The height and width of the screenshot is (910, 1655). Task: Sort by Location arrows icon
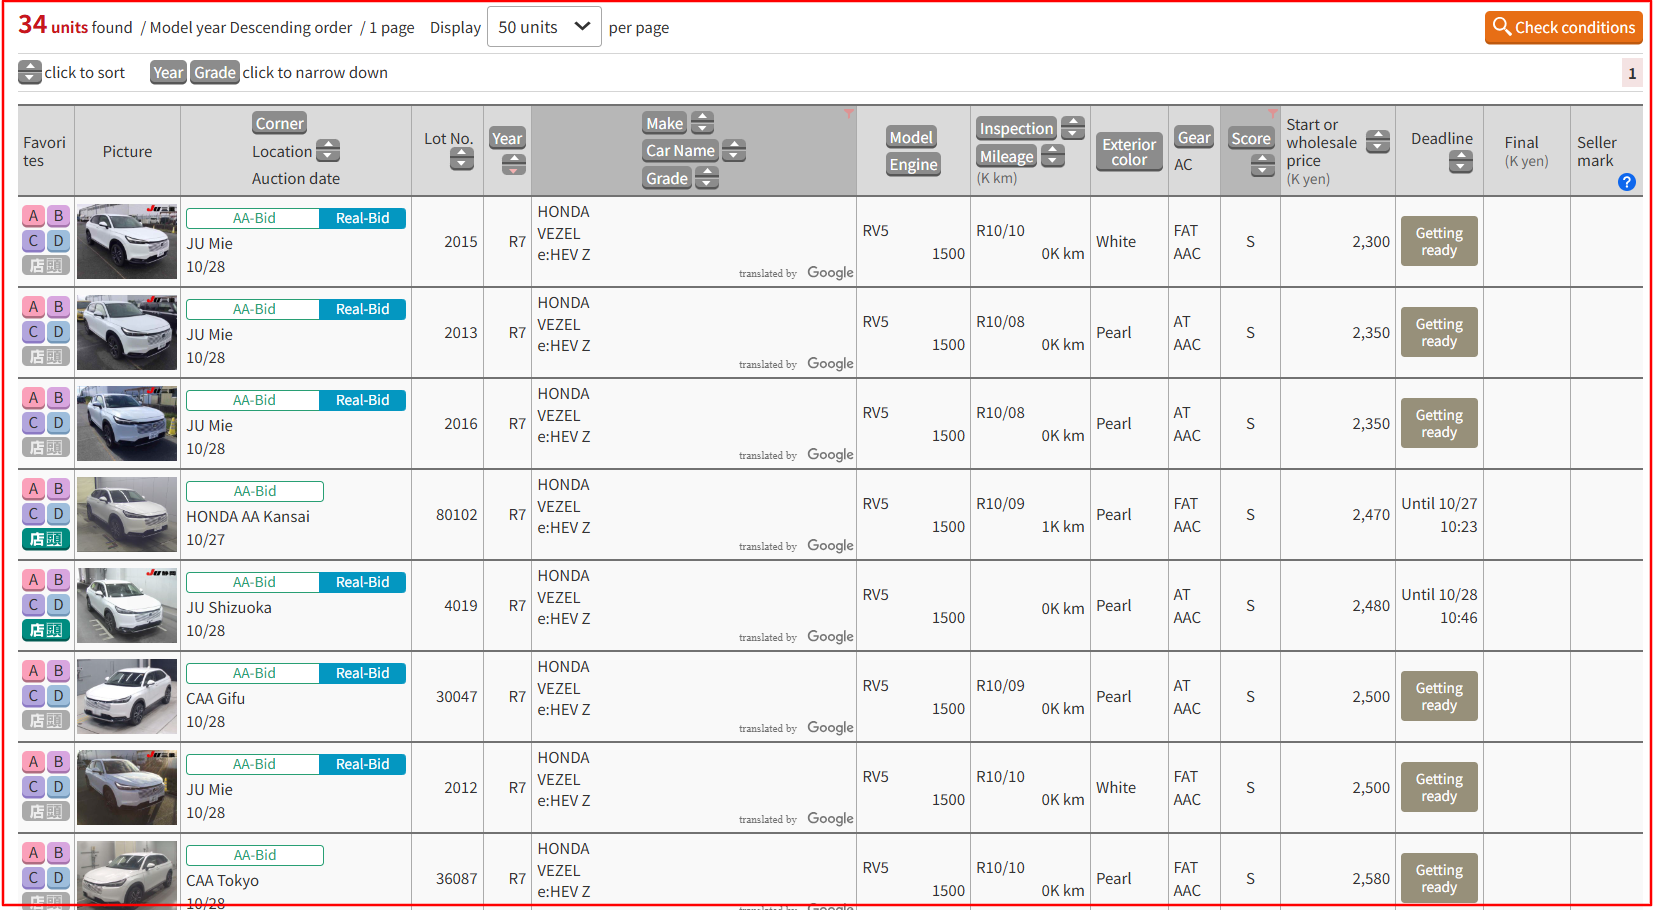[328, 151]
